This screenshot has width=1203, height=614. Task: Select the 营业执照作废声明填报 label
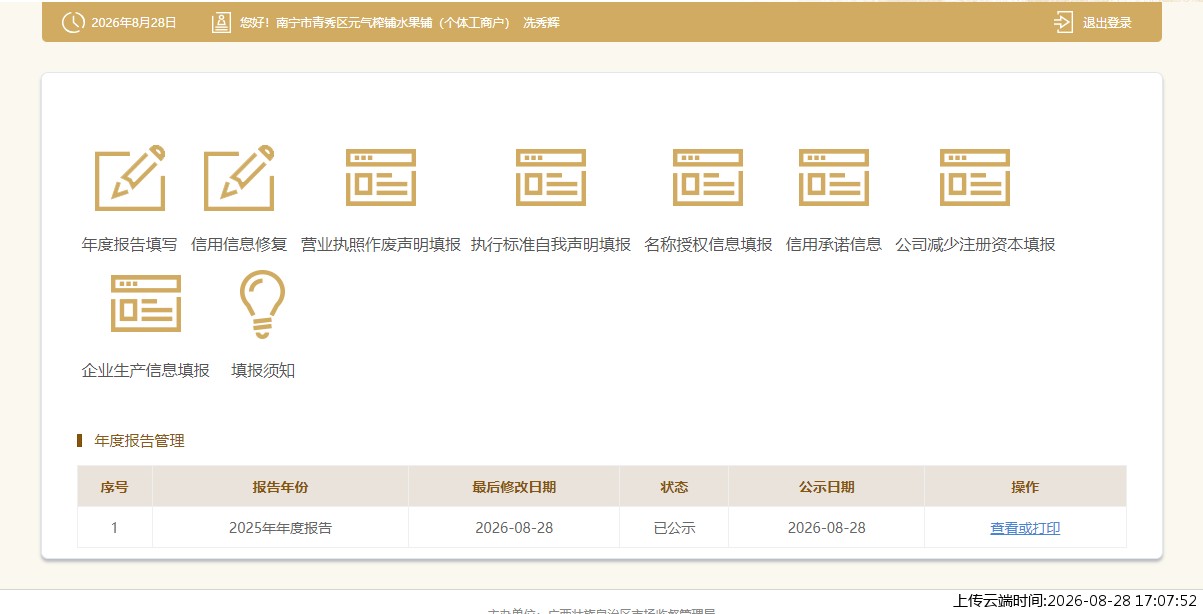pos(381,245)
